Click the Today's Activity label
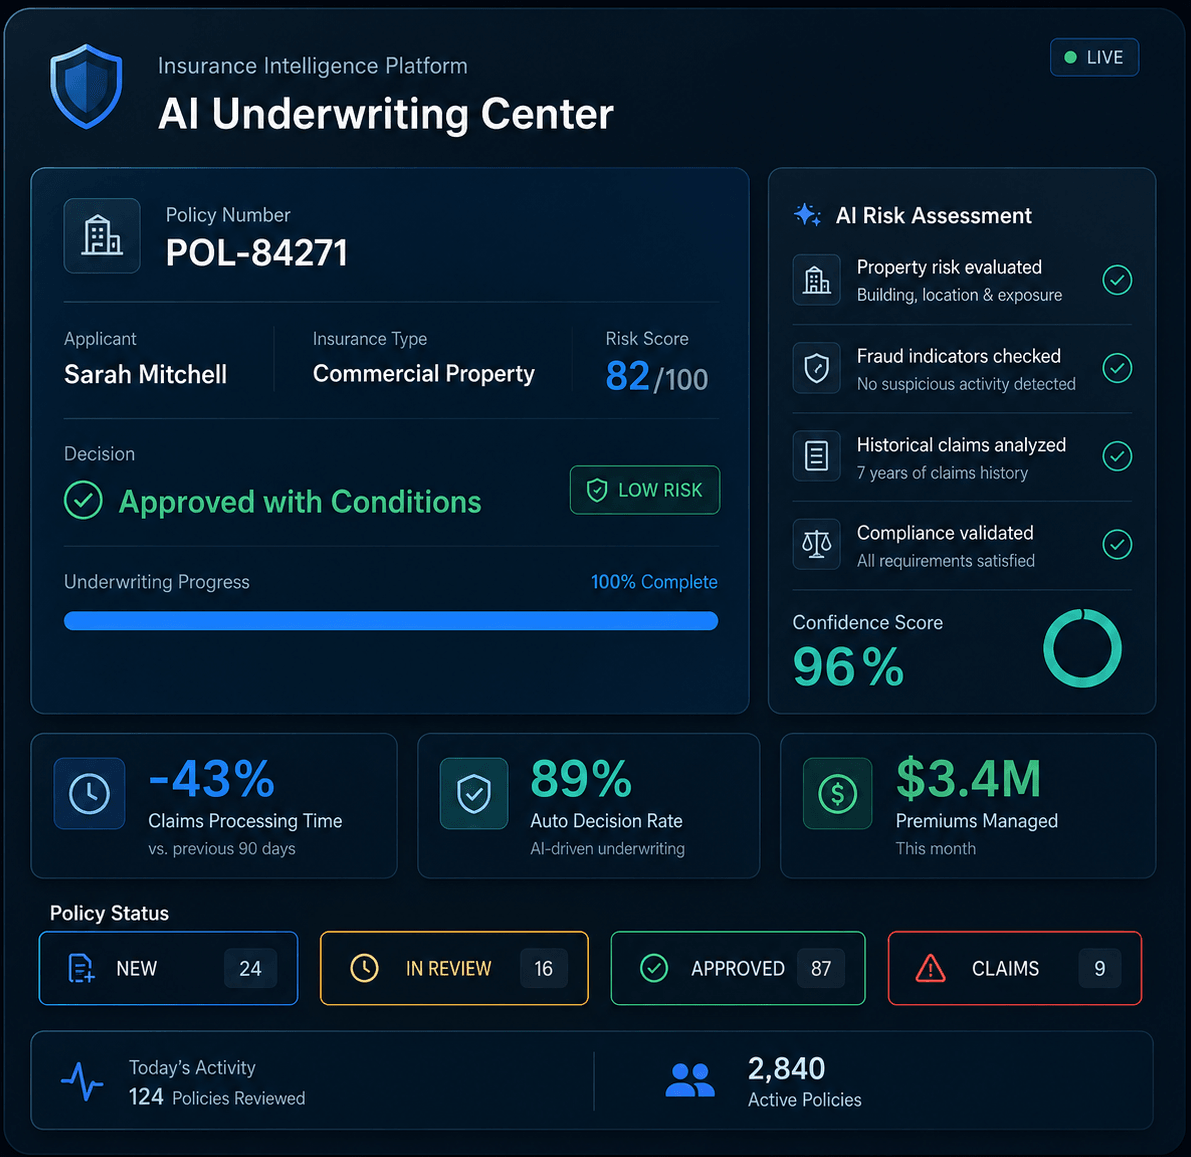This screenshot has height=1157, width=1191. [192, 1067]
